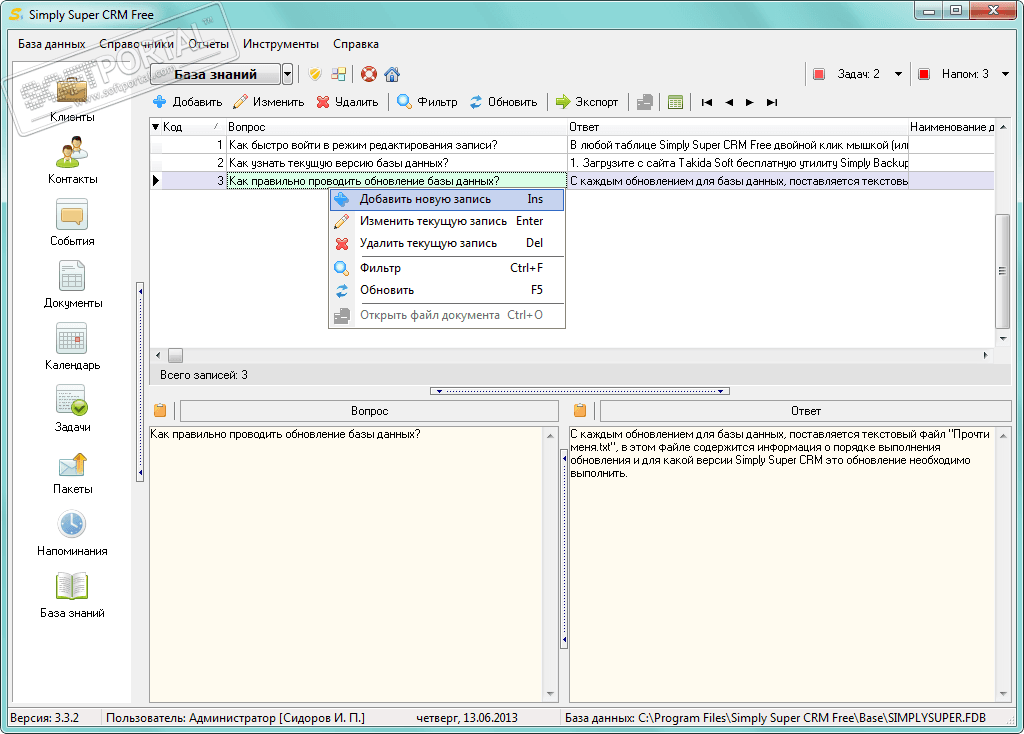The image size is (1024, 734).
Task: Show the Календарь section
Action: click(x=72, y=347)
